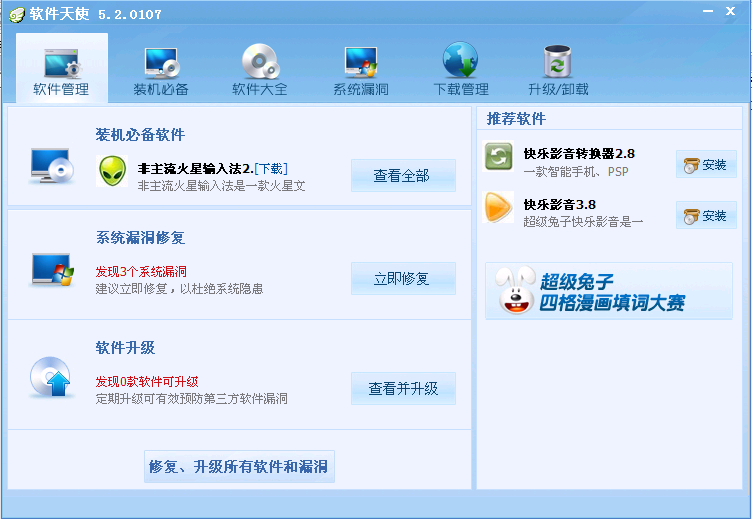Screen dimensions: 752x519
Task: Click the [下载] link for 火星输入法
Action: coord(271,168)
